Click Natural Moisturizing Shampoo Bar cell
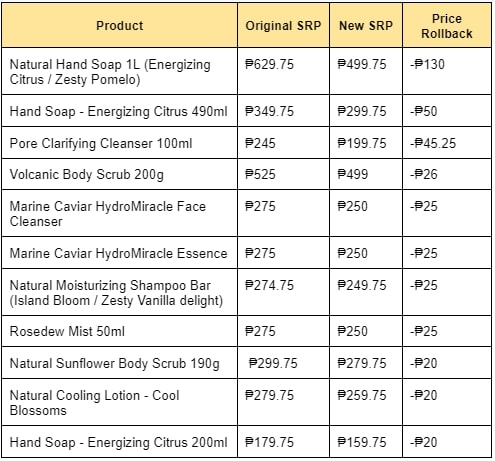The width and height of the screenshot is (495, 461). [119, 292]
